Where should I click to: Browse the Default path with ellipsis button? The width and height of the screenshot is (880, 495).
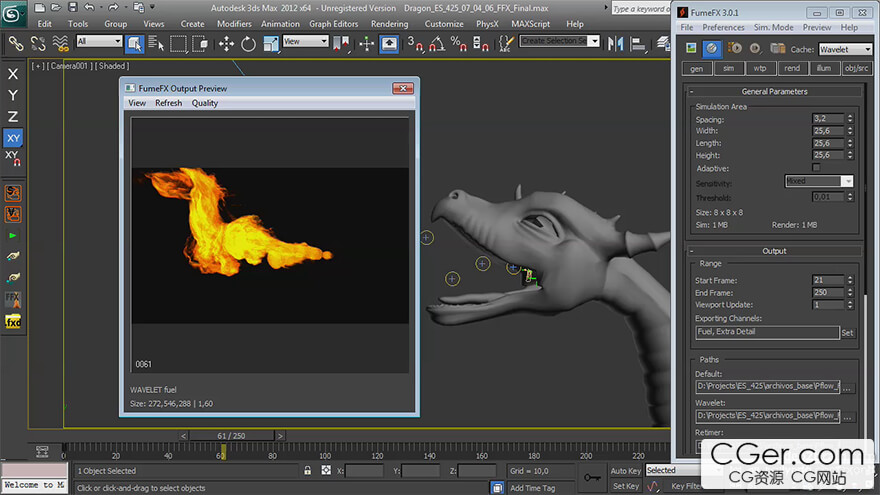point(847,387)
